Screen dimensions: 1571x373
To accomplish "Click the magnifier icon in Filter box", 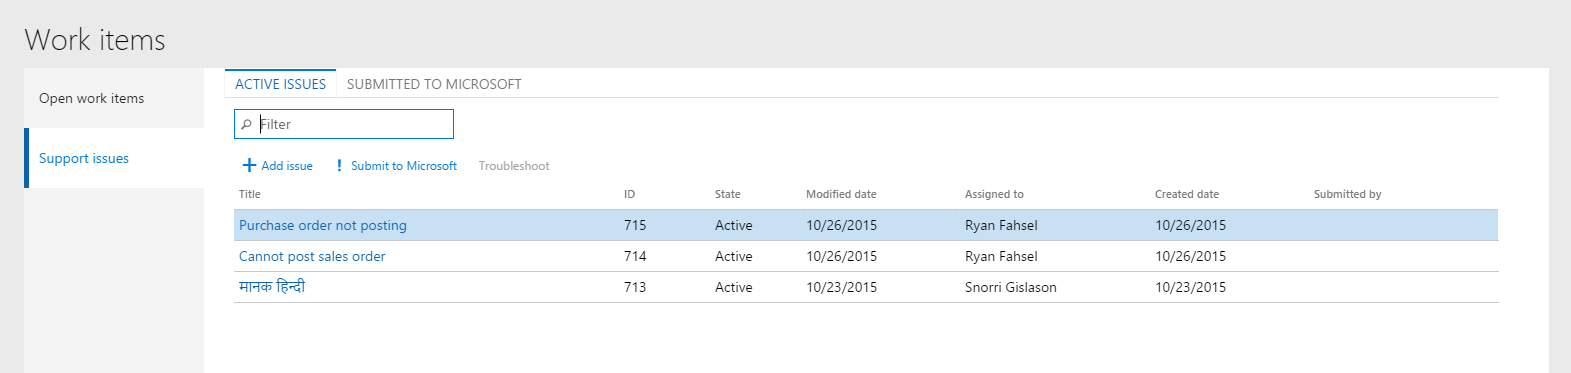I will pyautogui.click(x=246, y=125).
